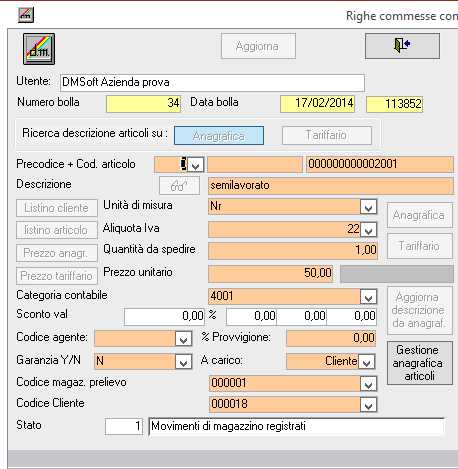This screenshot has height=469, width=458.
Task: Click the Prezzo unitario field 50,00
Action: 270,274
